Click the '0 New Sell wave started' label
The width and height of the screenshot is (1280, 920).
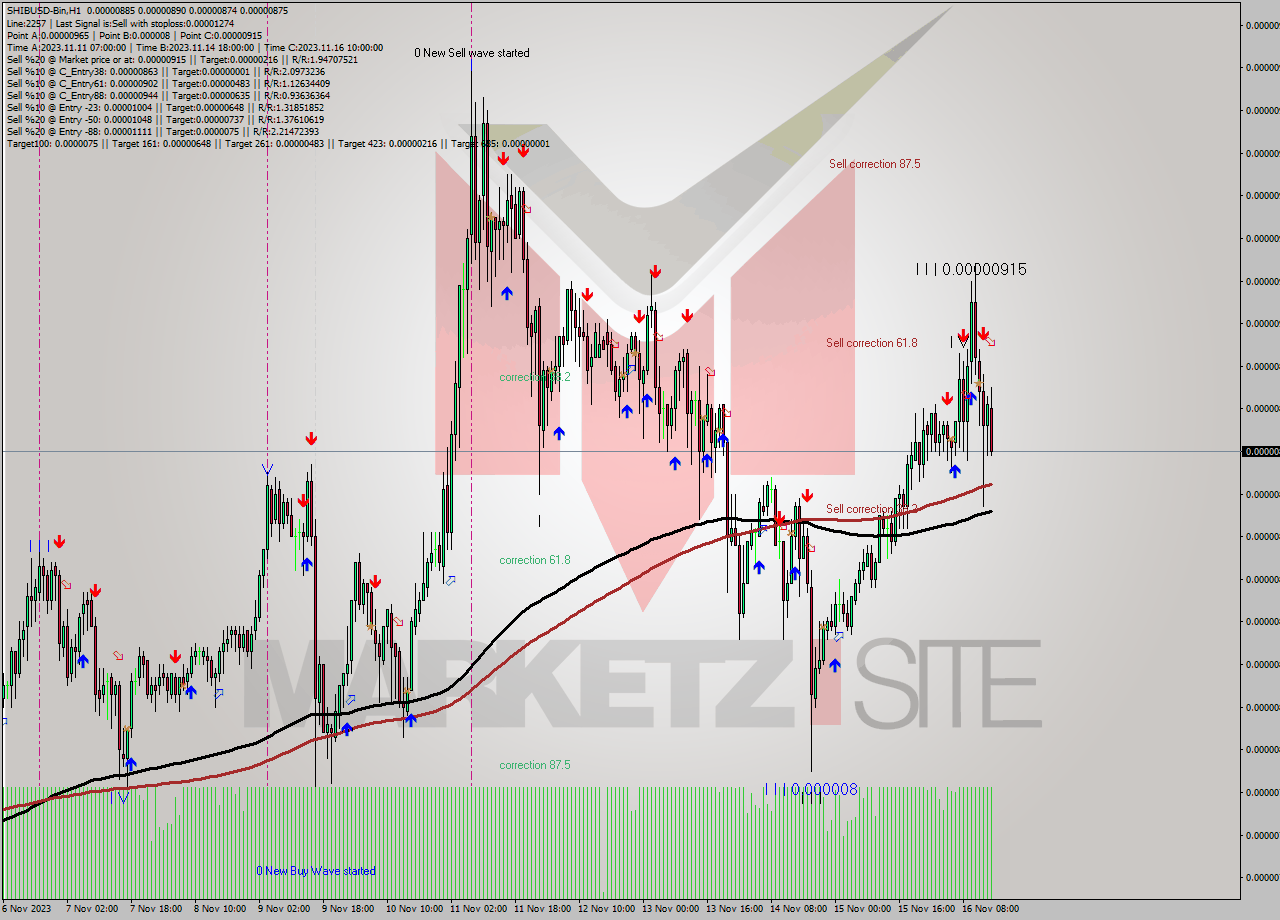[x=472, y=53]
